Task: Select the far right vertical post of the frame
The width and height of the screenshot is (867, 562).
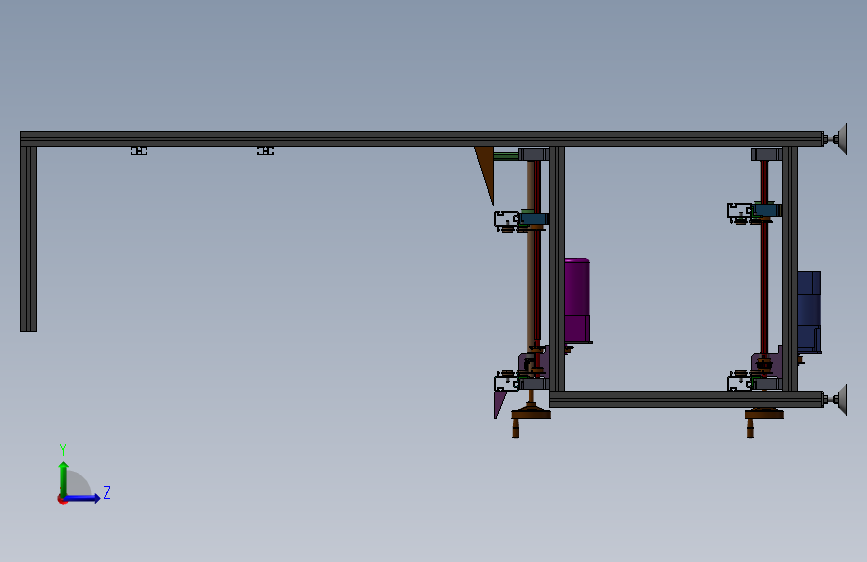Action: click(790, 269)
